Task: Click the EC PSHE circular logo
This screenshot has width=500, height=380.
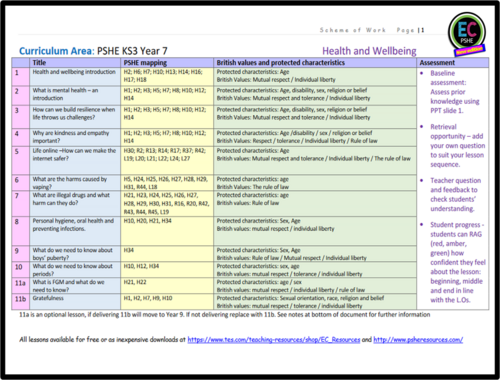Action: [x=467, y=33]
